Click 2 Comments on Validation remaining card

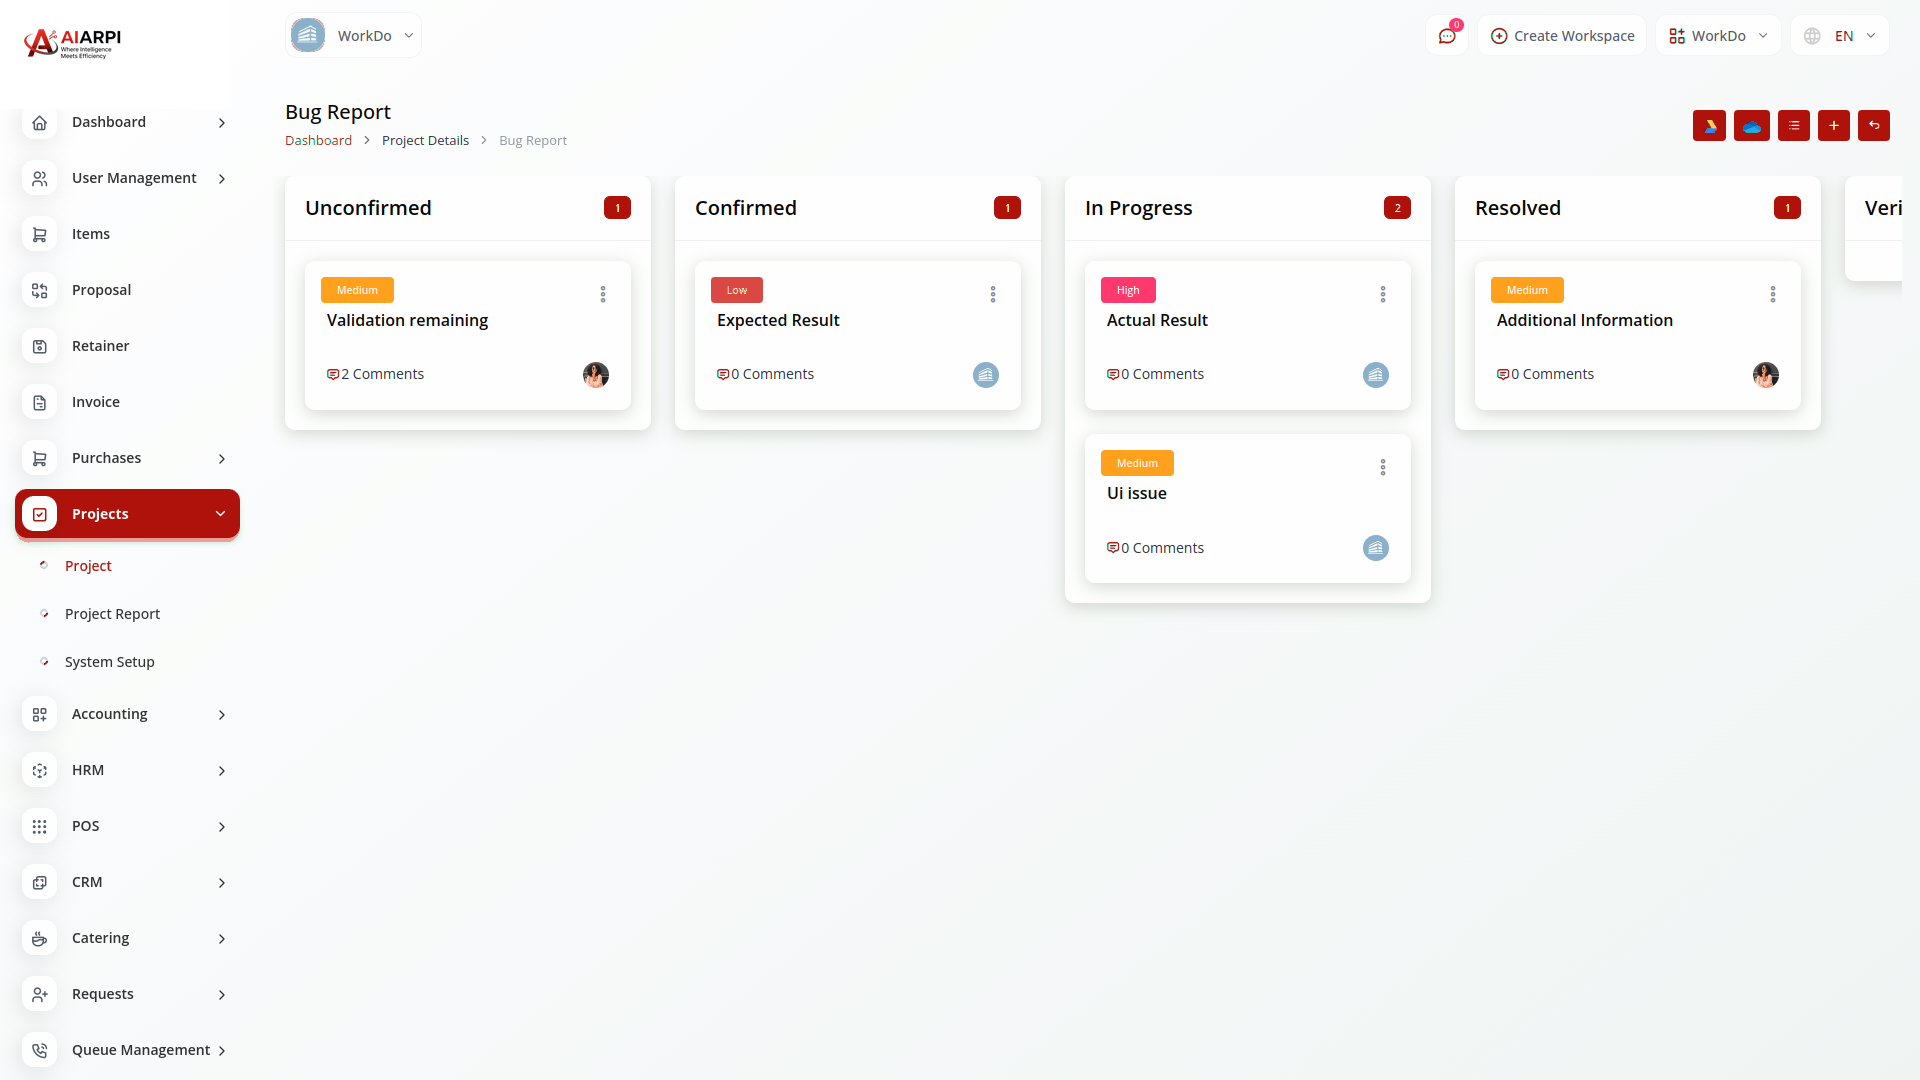click(375, 374)
